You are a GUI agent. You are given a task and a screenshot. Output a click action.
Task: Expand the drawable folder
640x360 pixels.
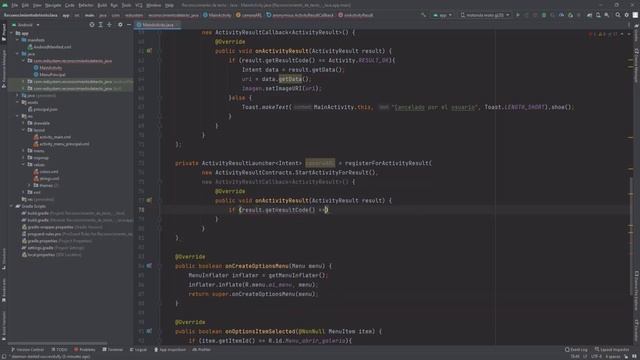(24, 123)
